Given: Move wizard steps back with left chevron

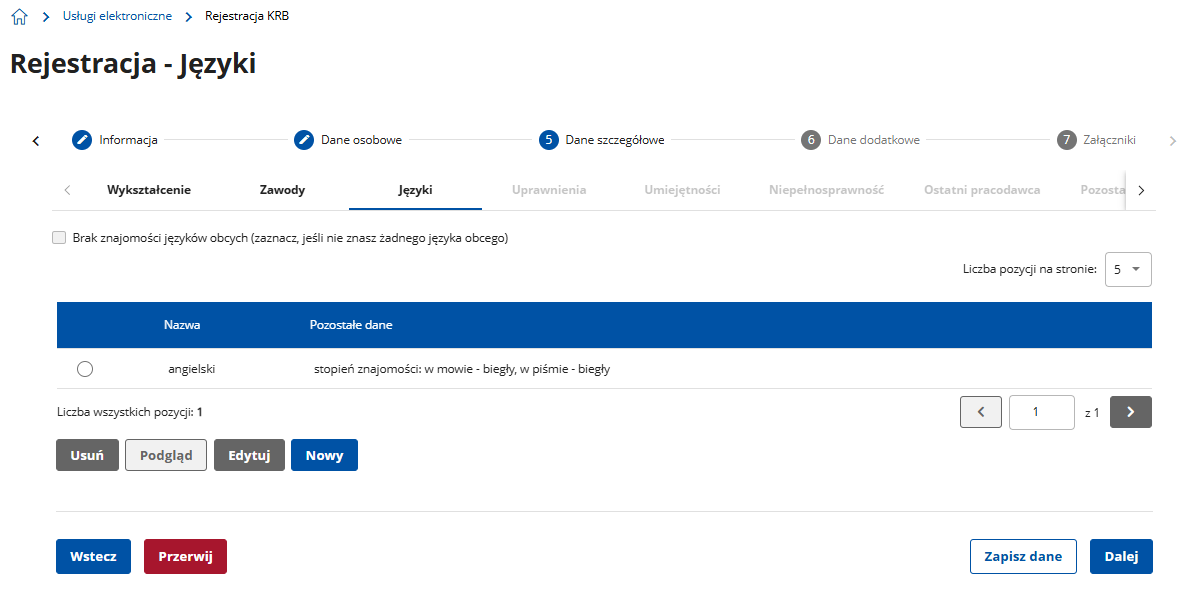Looking at the screenshot, I should tap(36, 141).
